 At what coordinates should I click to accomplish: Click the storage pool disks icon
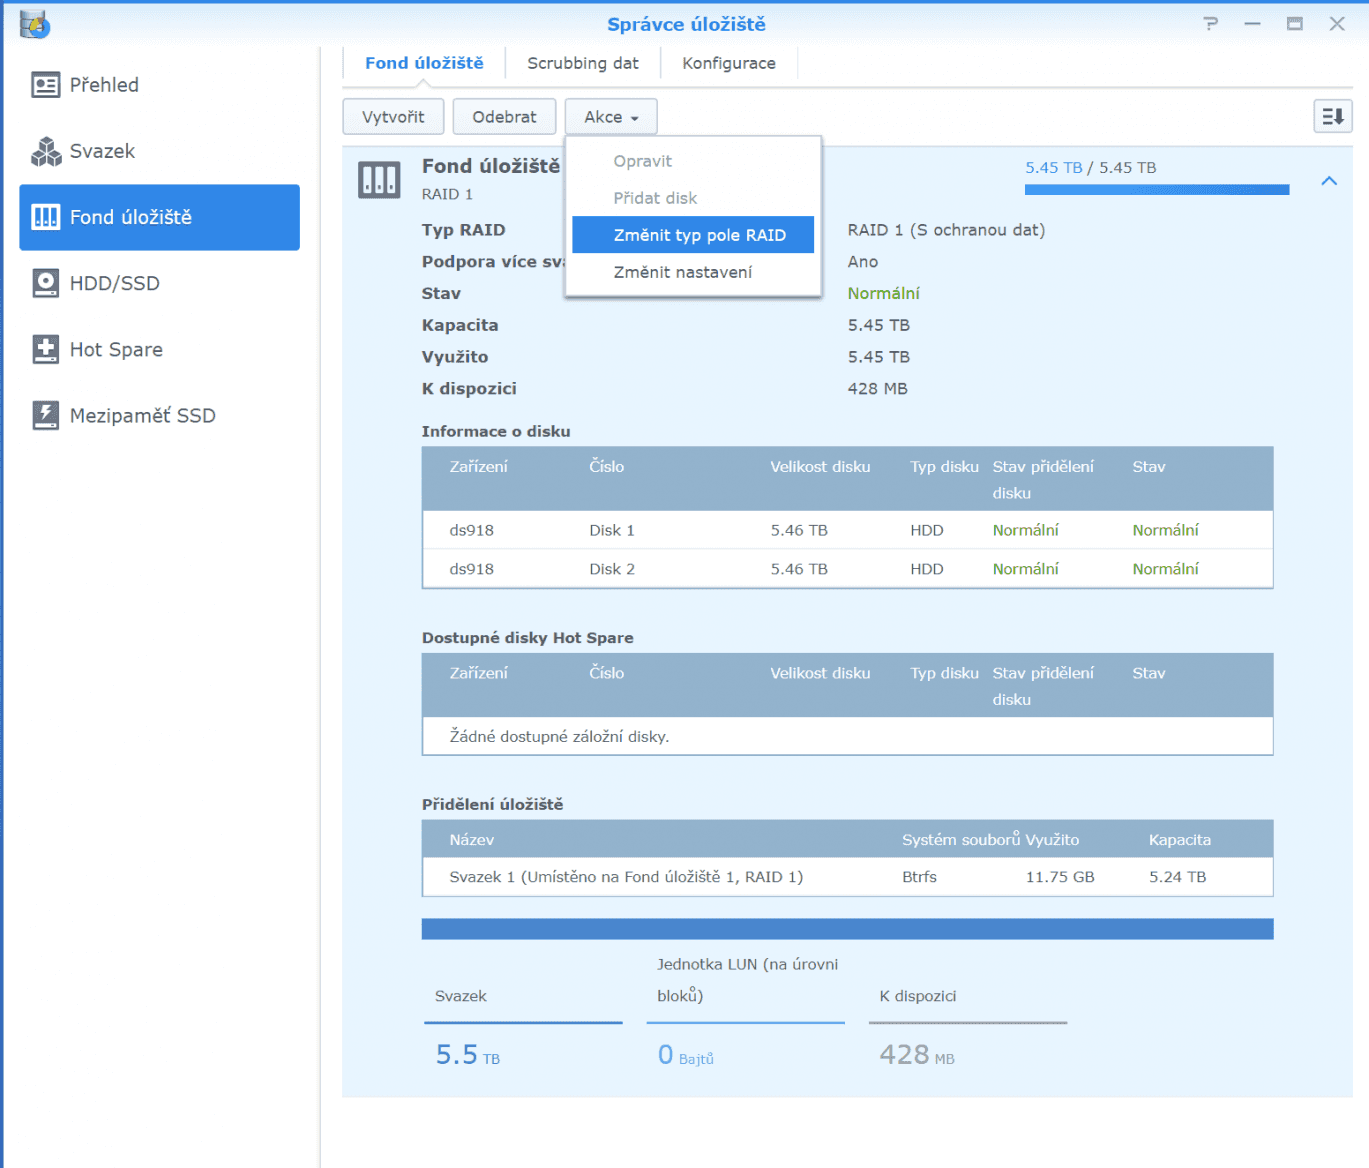[x=379, y=180]
